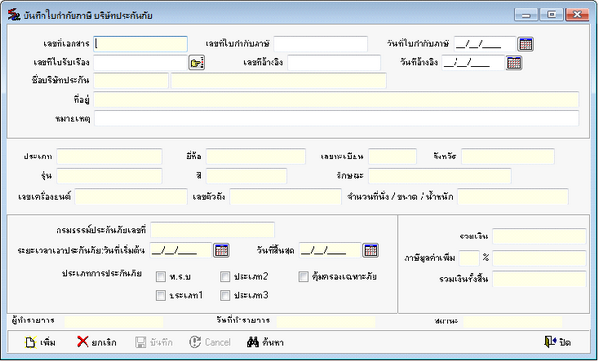
Task: Tick the คุ้มครองเฉพาะภัย checkbox
Action: pos(303,276)
